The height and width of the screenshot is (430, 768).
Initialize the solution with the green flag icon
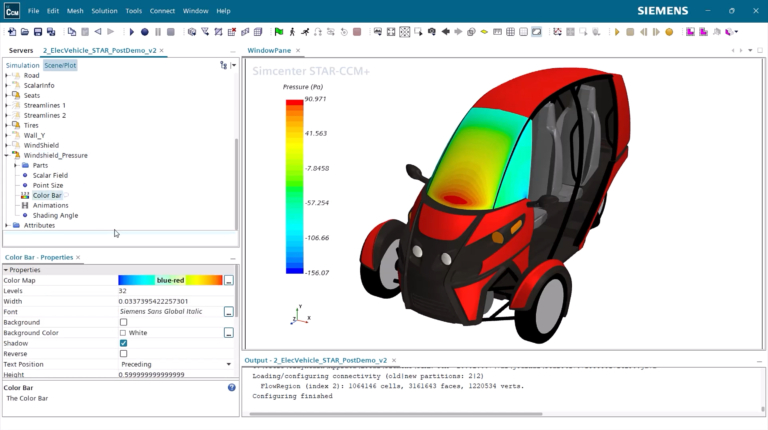coord(279,32)
